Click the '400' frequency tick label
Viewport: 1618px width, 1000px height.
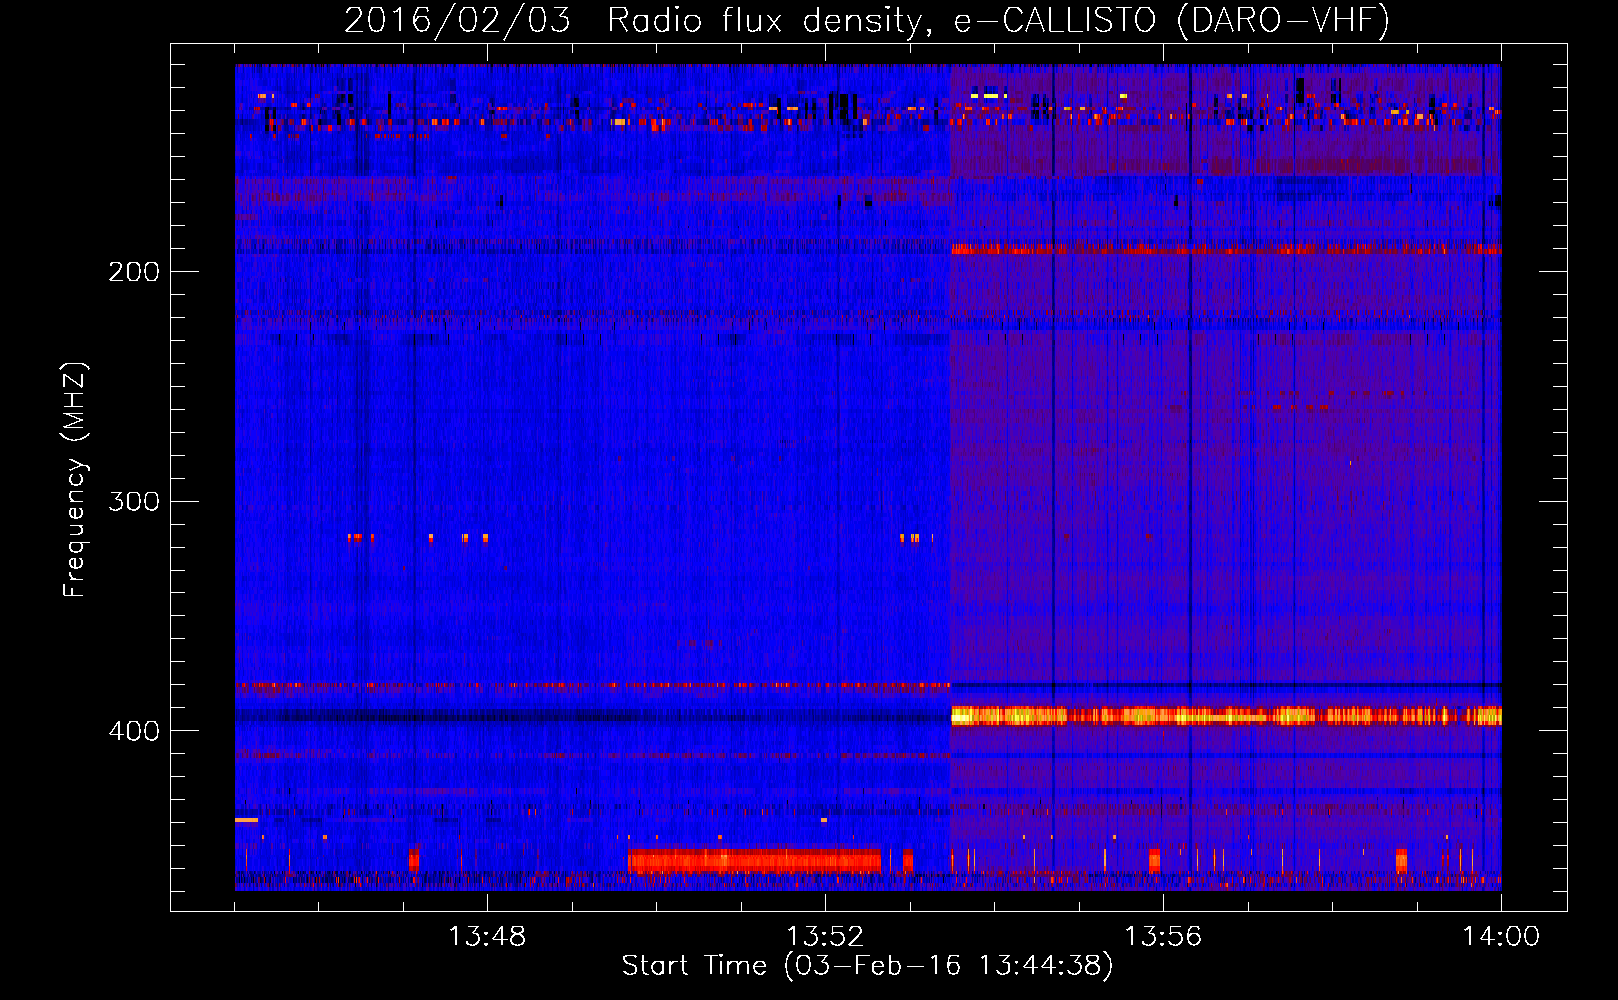click(134, 731)
